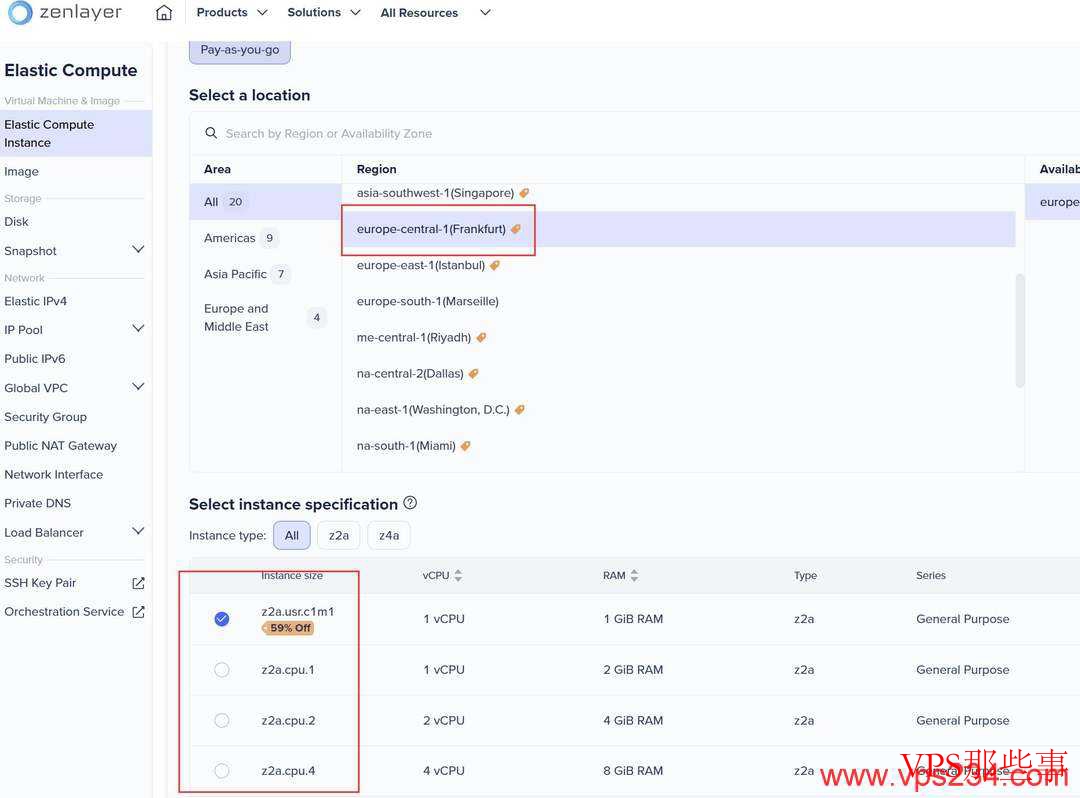The width and height of the screenshot is (1080, 798).
Task: Click the zenlayer logo
Action: coord(65,13)
